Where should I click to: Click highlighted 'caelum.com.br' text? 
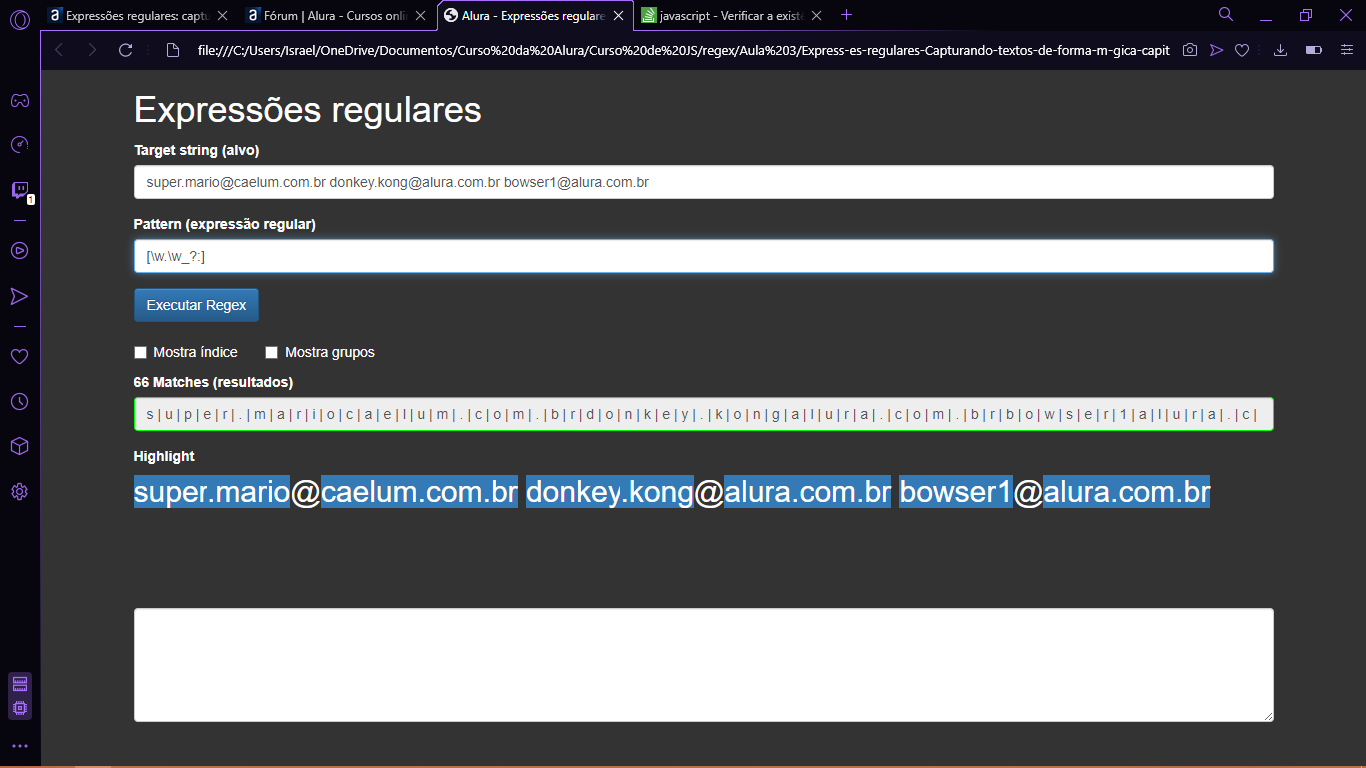(419, 492)
